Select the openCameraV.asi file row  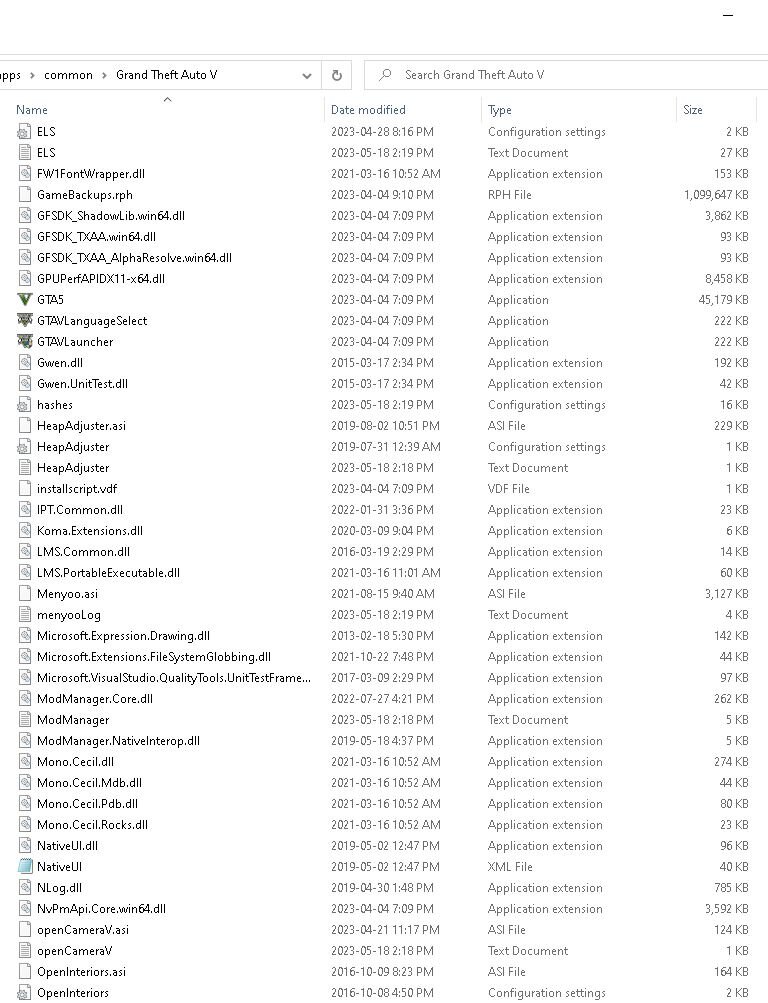click(x=384, y=929)
